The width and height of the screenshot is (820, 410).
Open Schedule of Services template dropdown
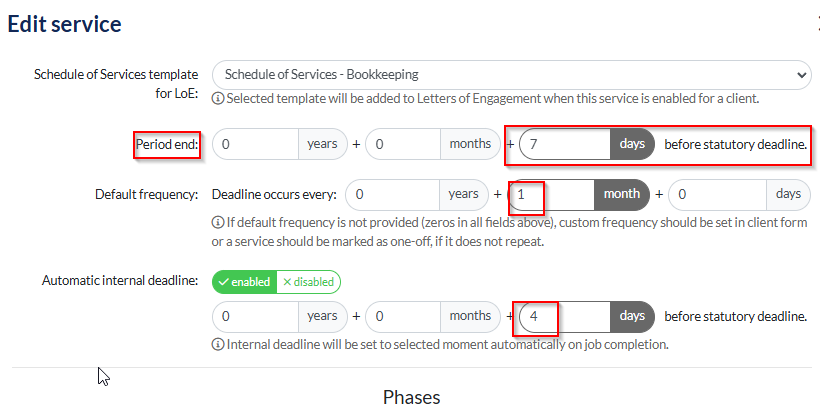click(x=500, y=74)
